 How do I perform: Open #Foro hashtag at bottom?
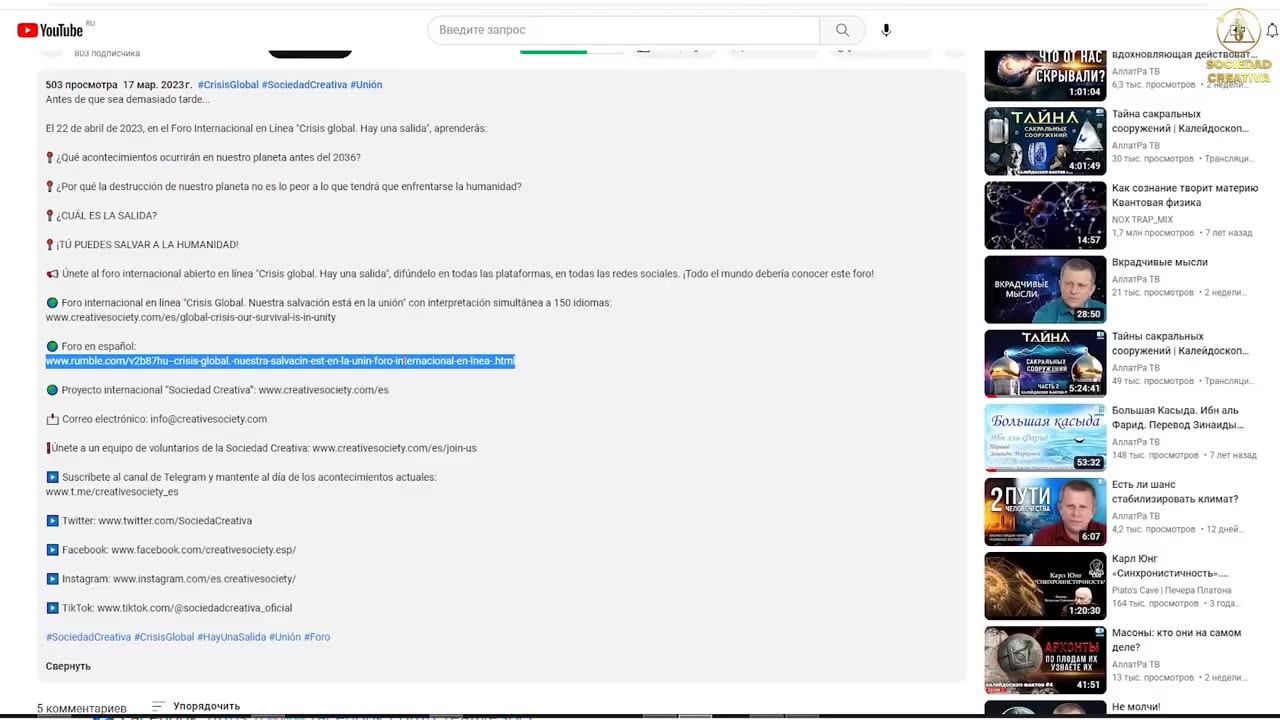317,637
